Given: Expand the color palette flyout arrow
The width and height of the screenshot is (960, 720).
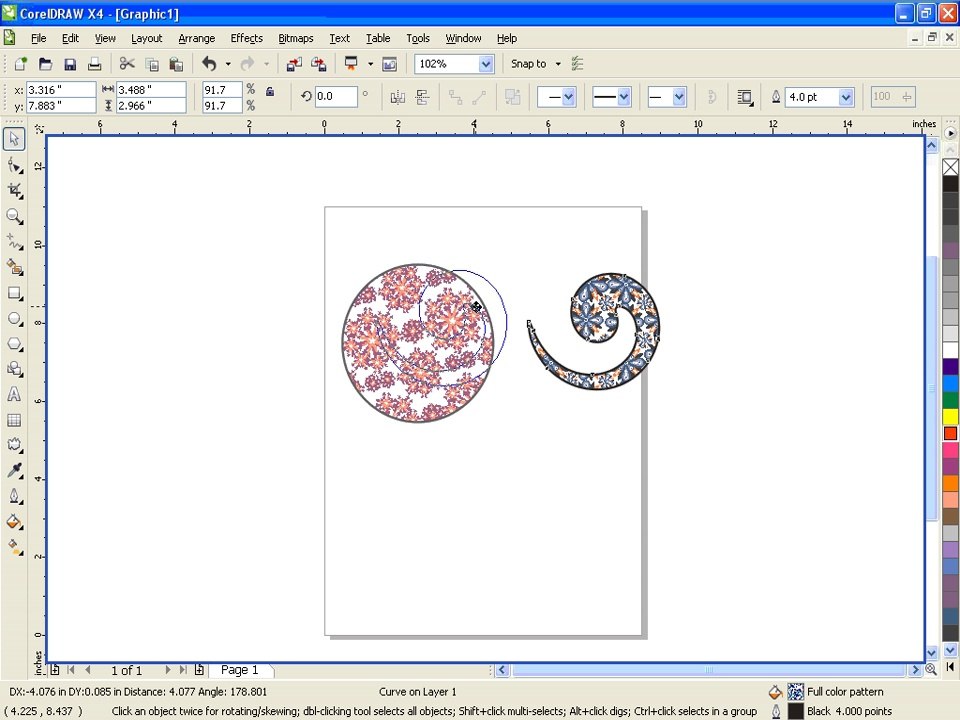Looking at the screenshot, I should (950, 133).
